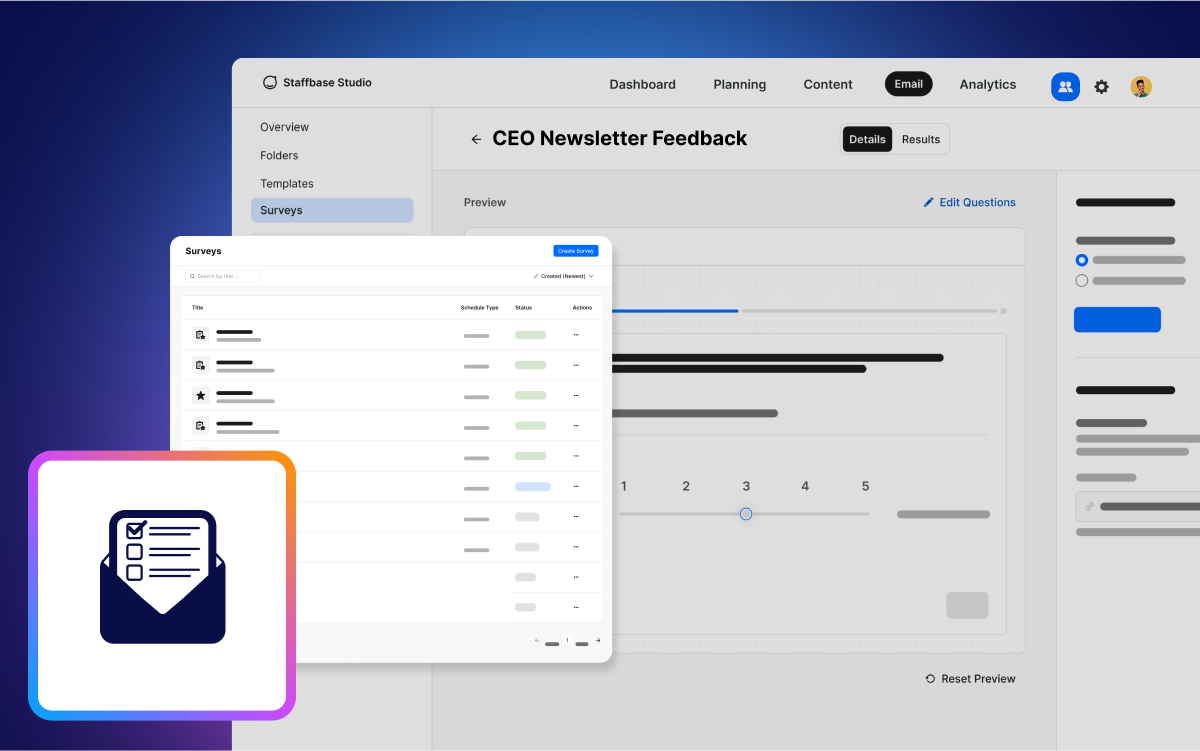This screenshot has height=751, width=1200.
Task: Click the Edit Questions link
Action: pos(969,202)
